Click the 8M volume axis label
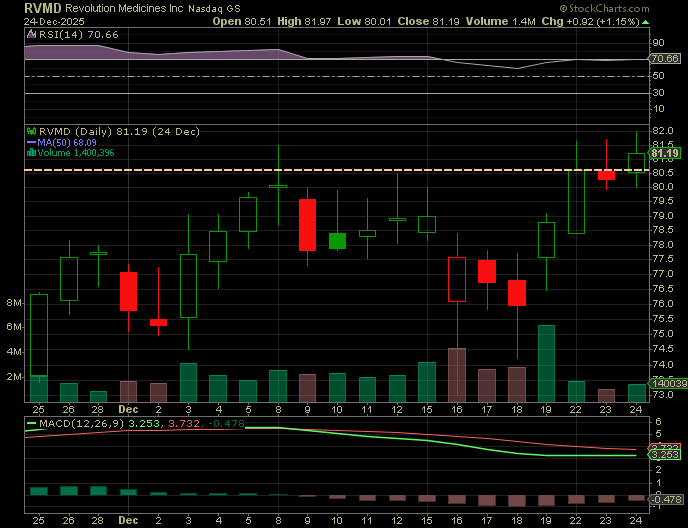Image resolution: width=688 pixels, height=528 pixels. (x=14, y=303)
